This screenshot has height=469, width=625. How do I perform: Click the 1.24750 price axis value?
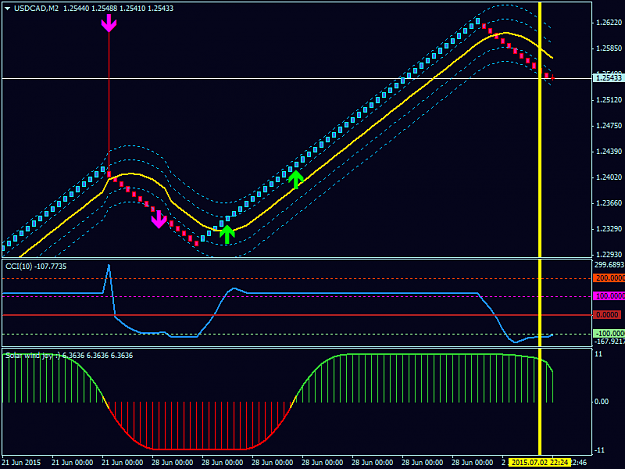(609, 126)
